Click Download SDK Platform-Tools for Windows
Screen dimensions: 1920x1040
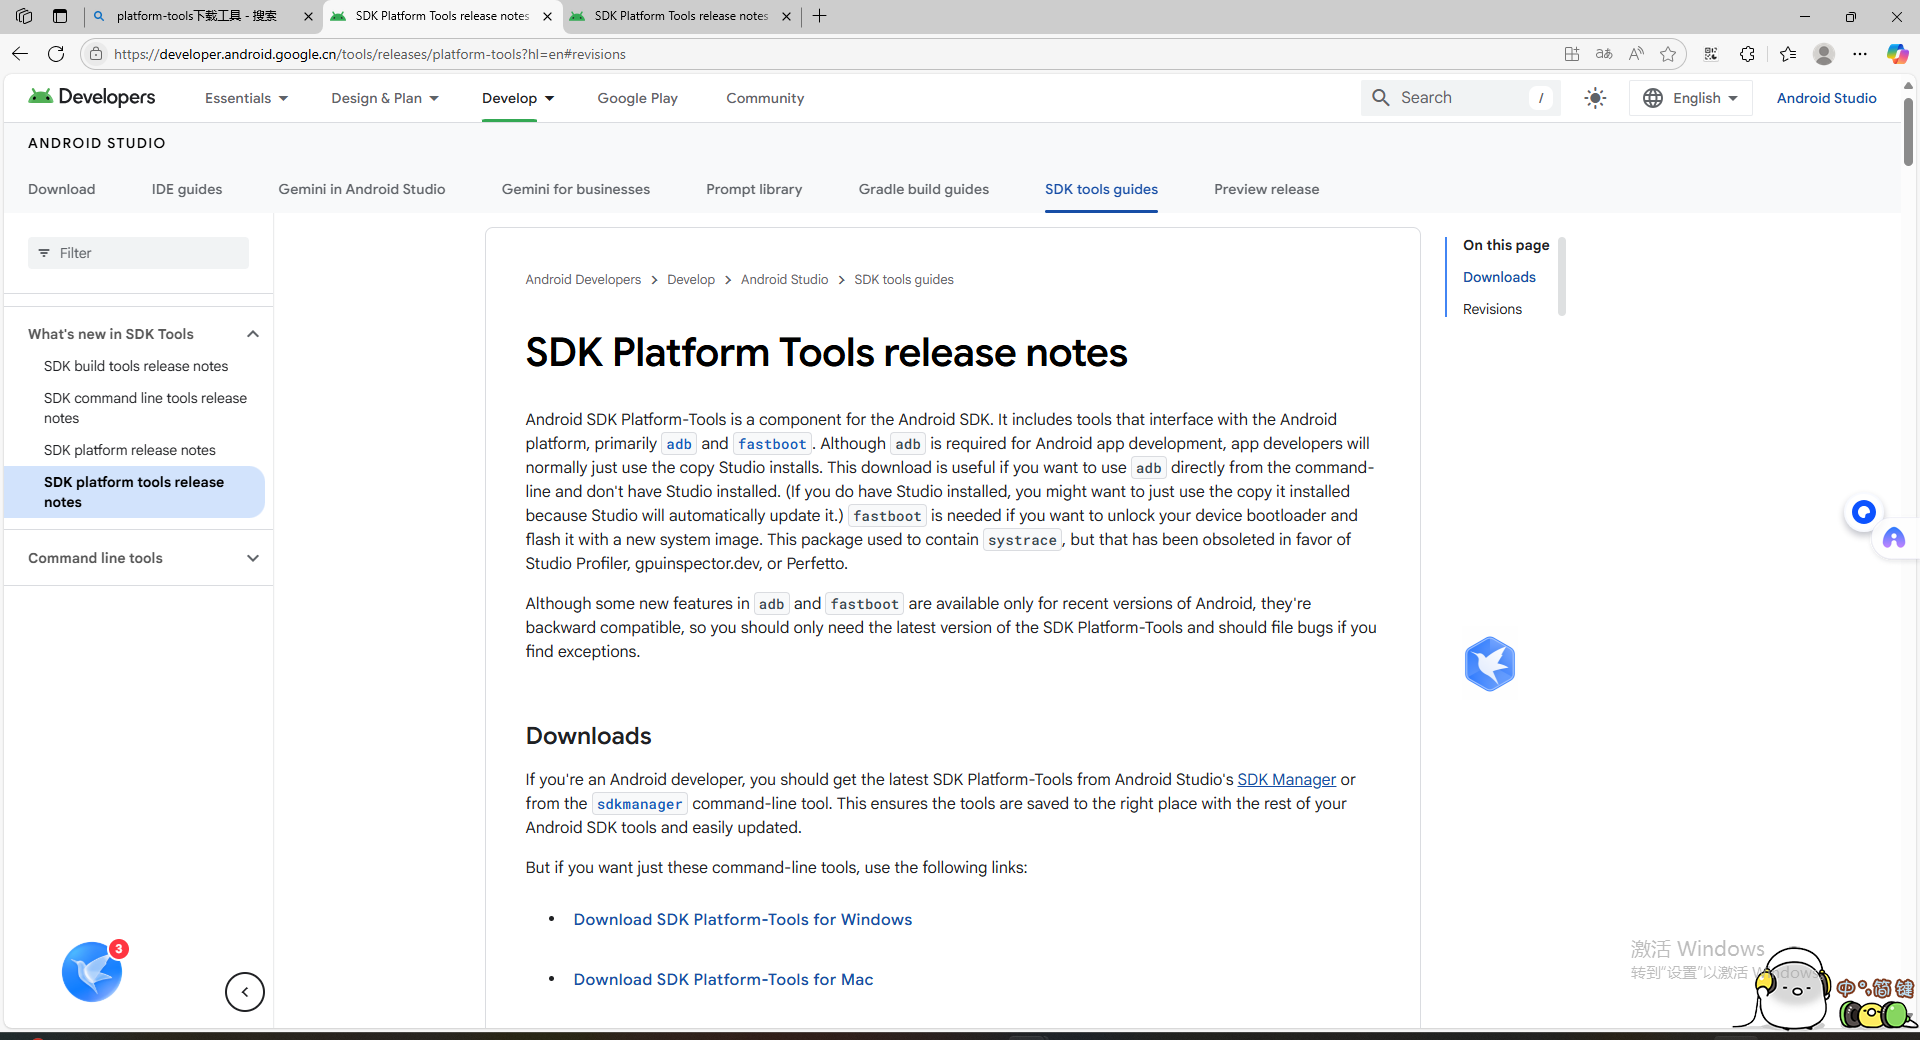pyautogui.click(x=743, y=919)
